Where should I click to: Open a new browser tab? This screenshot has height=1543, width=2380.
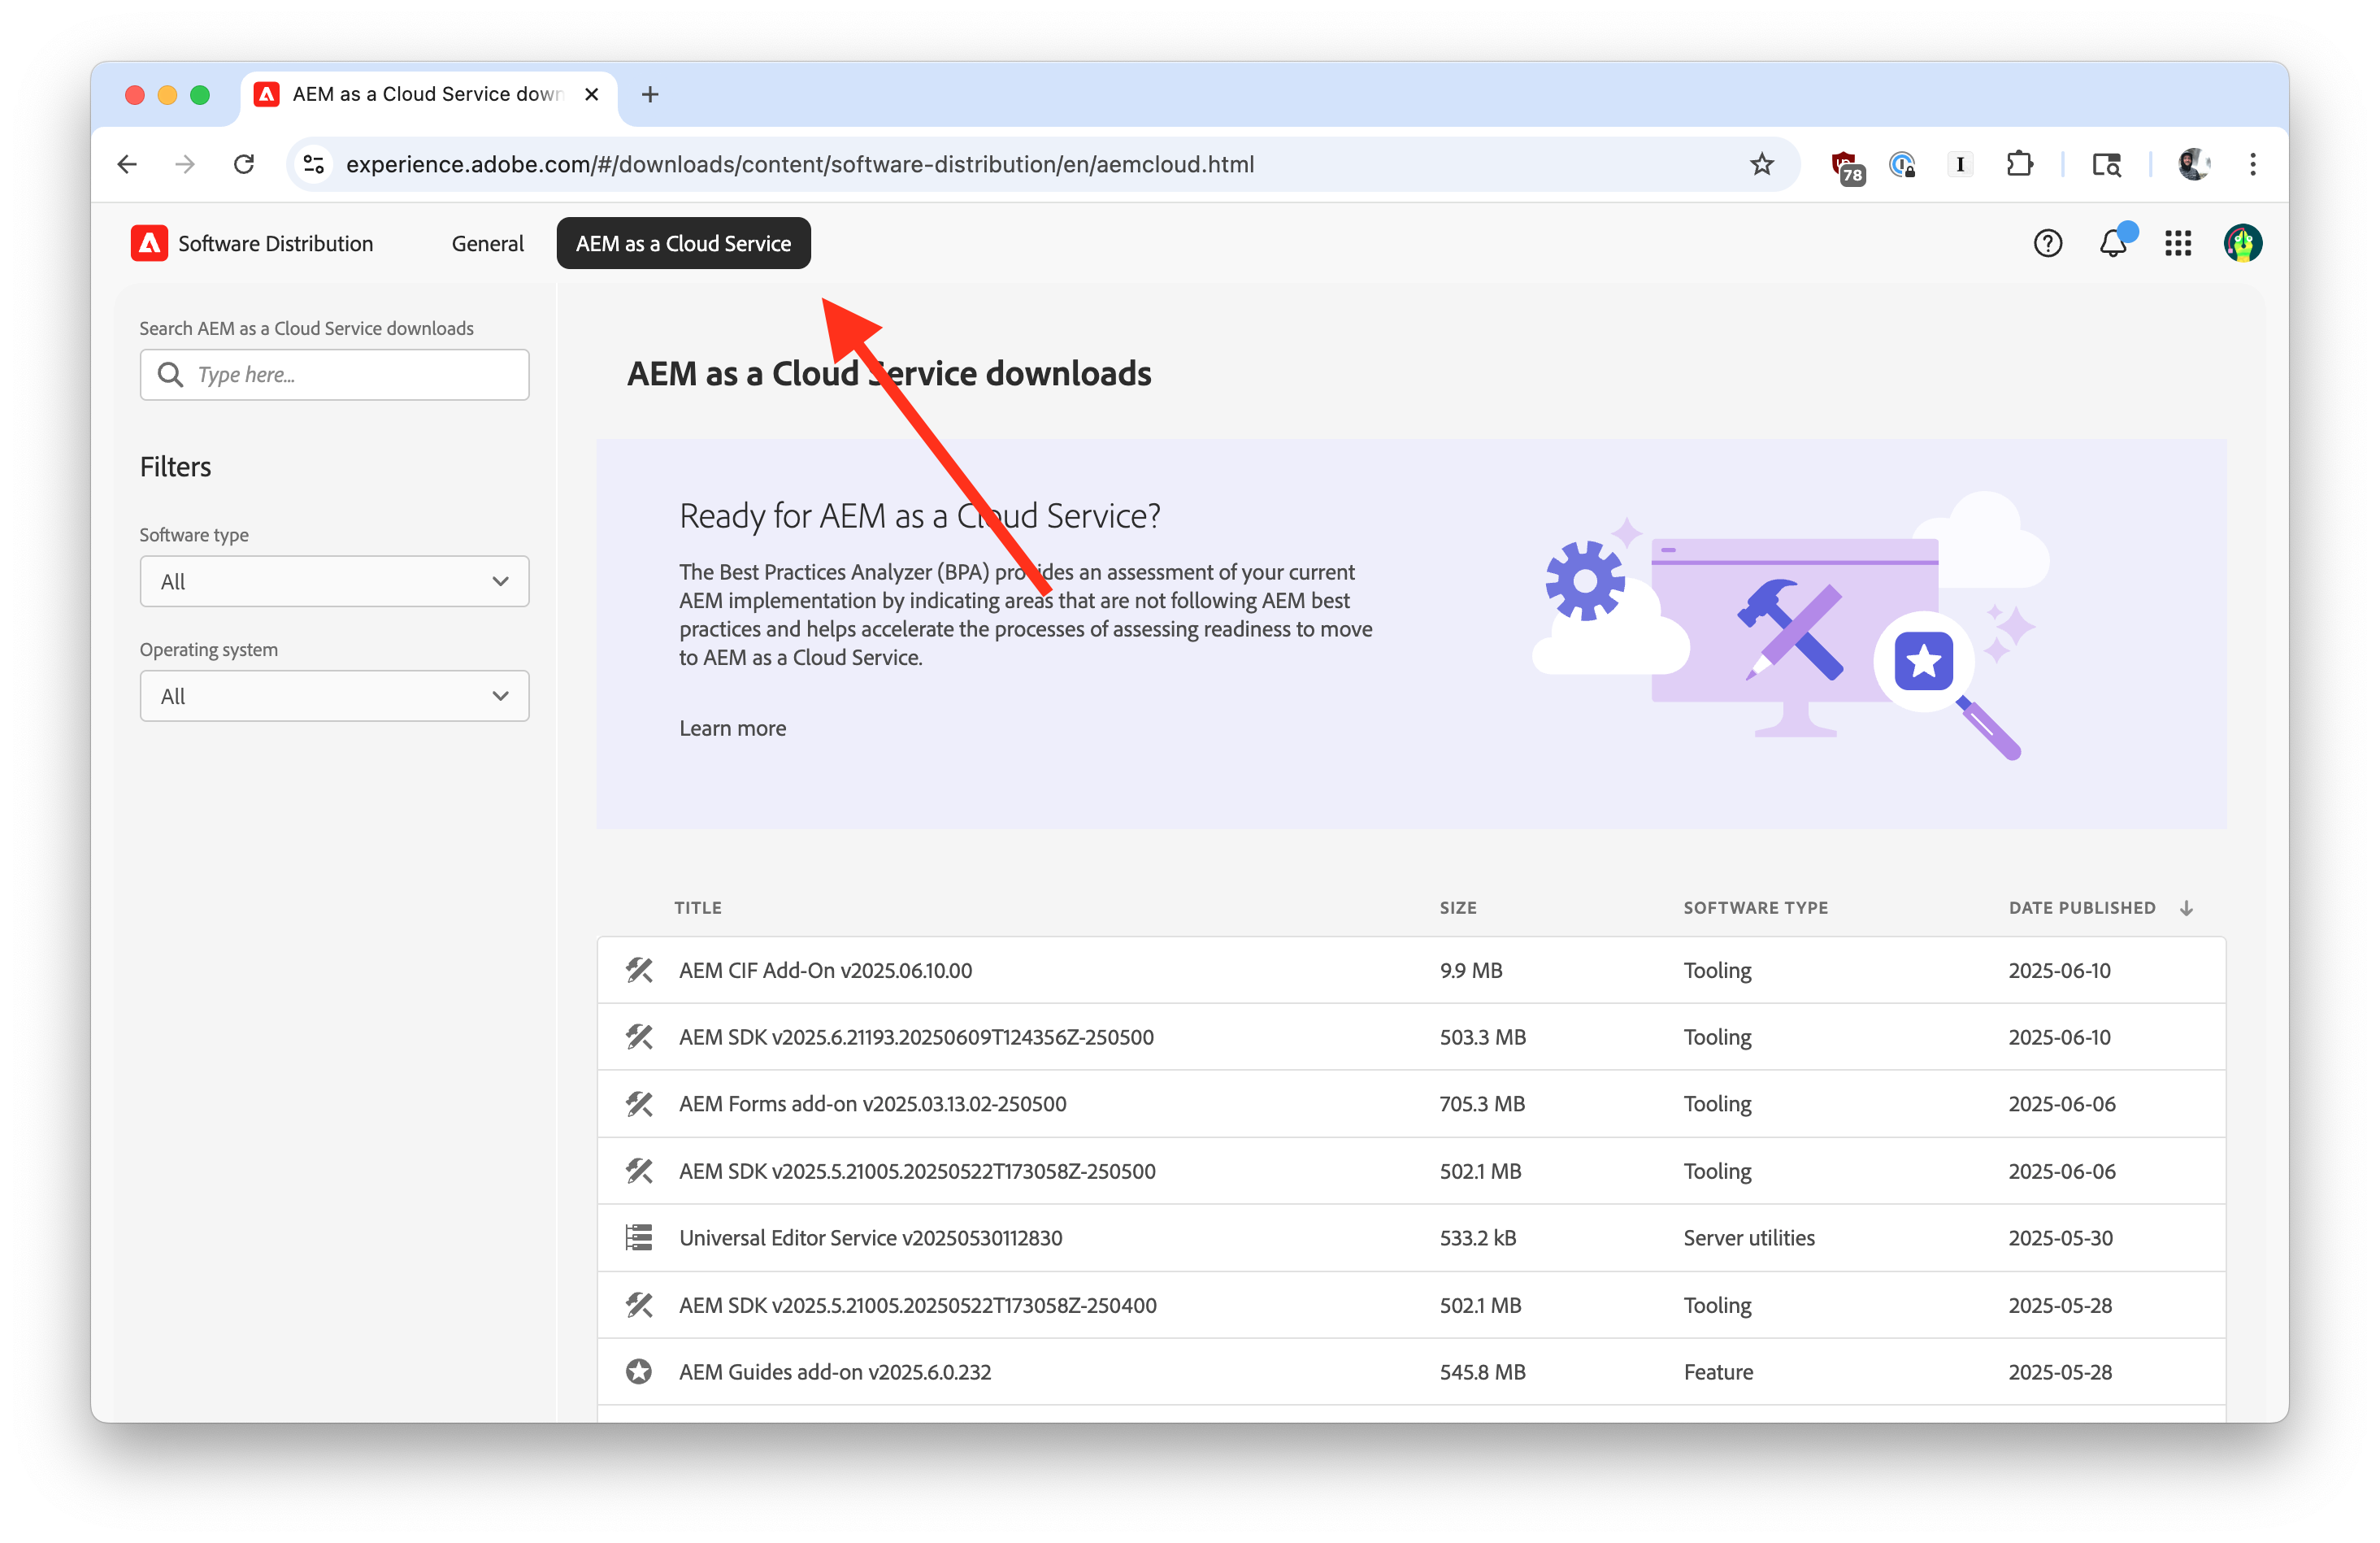pos(650,94)
